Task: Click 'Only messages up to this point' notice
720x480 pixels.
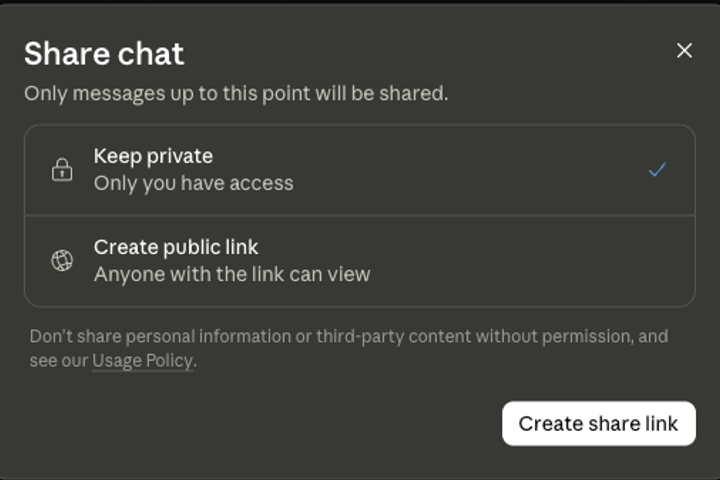Action: click(x=236, y=94)
